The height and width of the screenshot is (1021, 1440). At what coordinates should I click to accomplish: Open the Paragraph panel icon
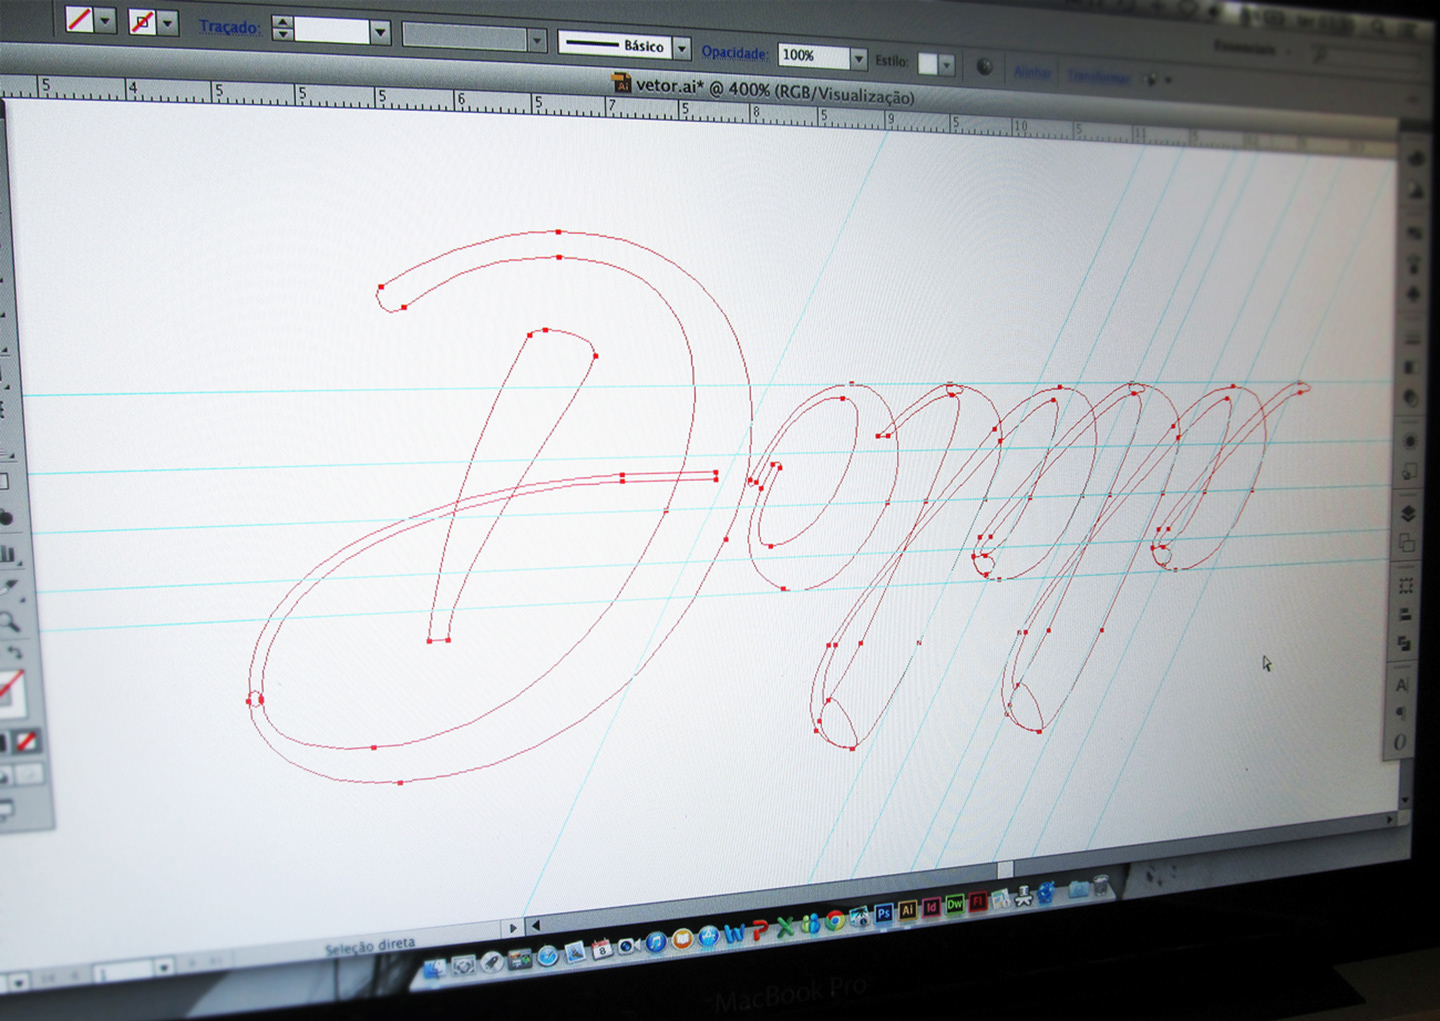tap(1401, 712)
